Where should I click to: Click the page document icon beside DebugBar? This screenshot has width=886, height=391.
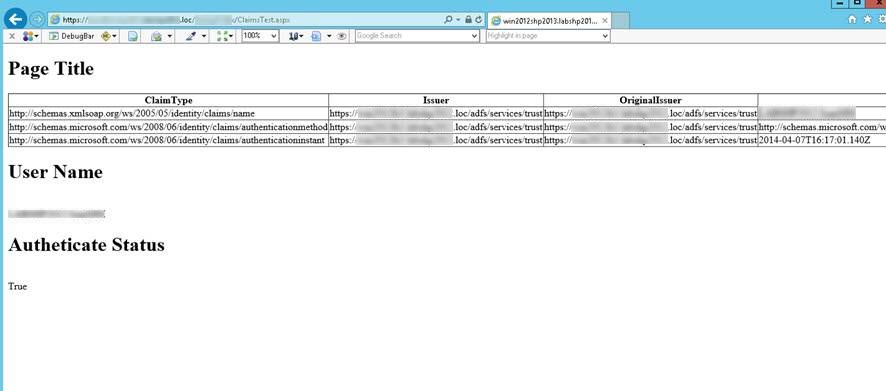[x=132, y=36]
